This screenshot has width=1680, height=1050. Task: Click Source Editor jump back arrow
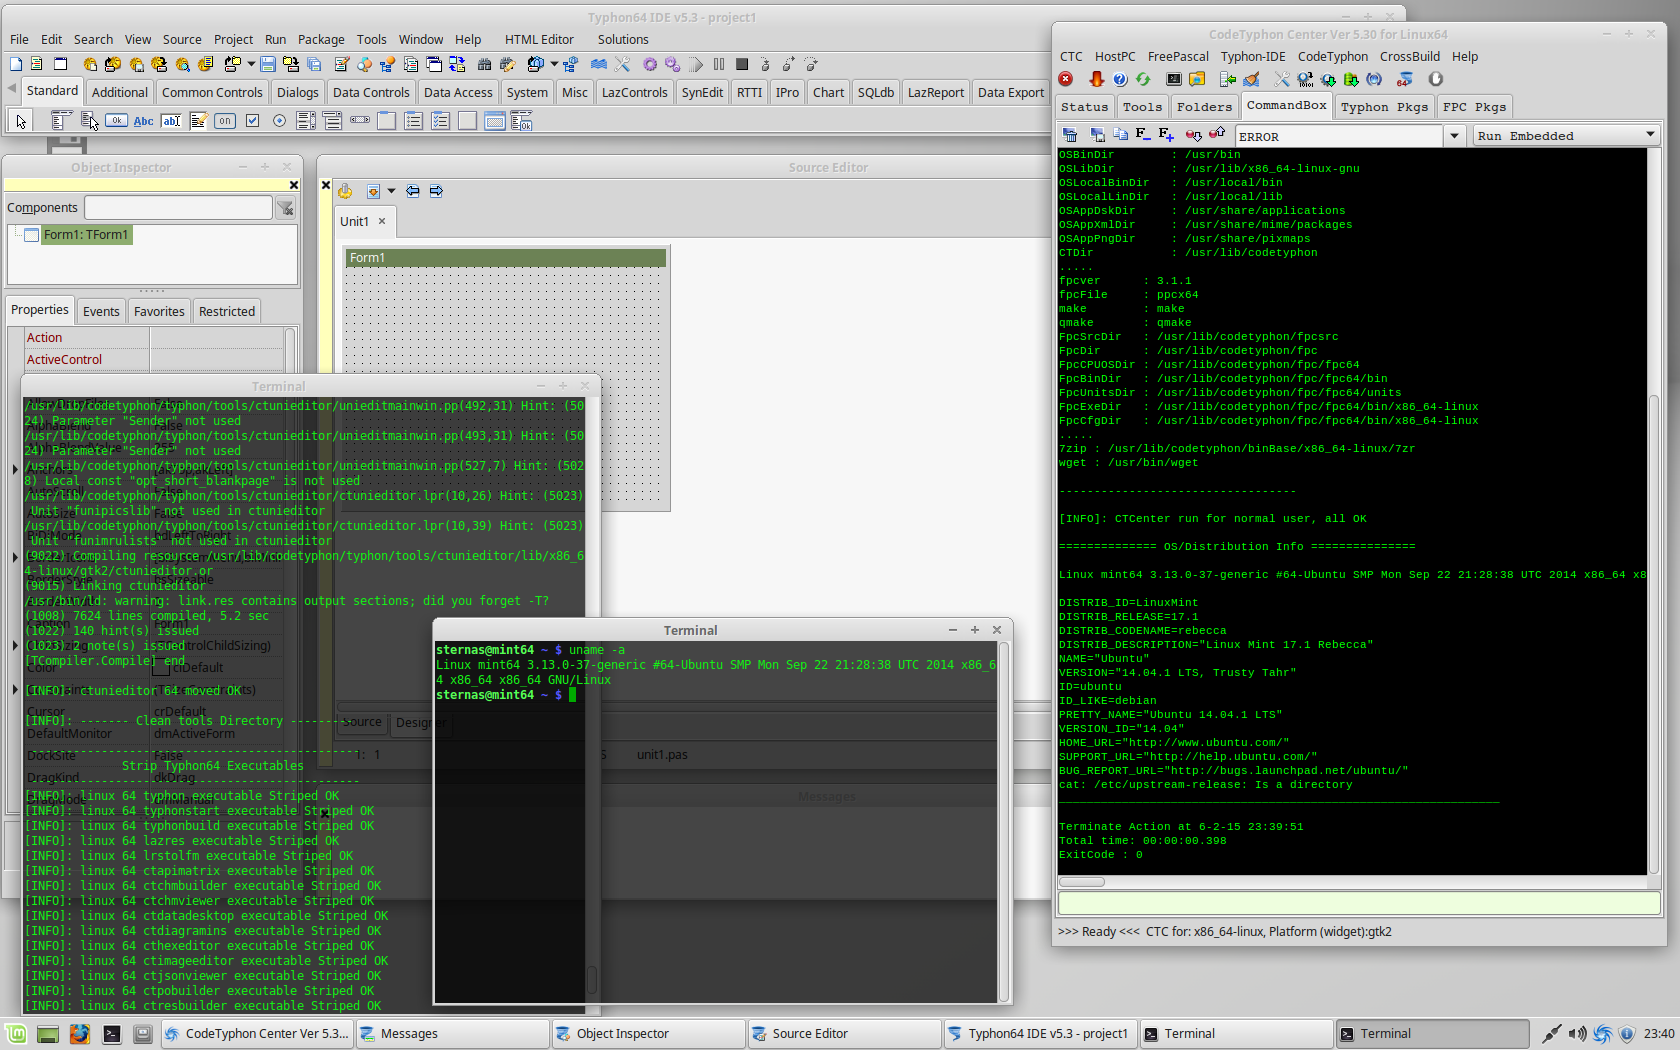413,191
